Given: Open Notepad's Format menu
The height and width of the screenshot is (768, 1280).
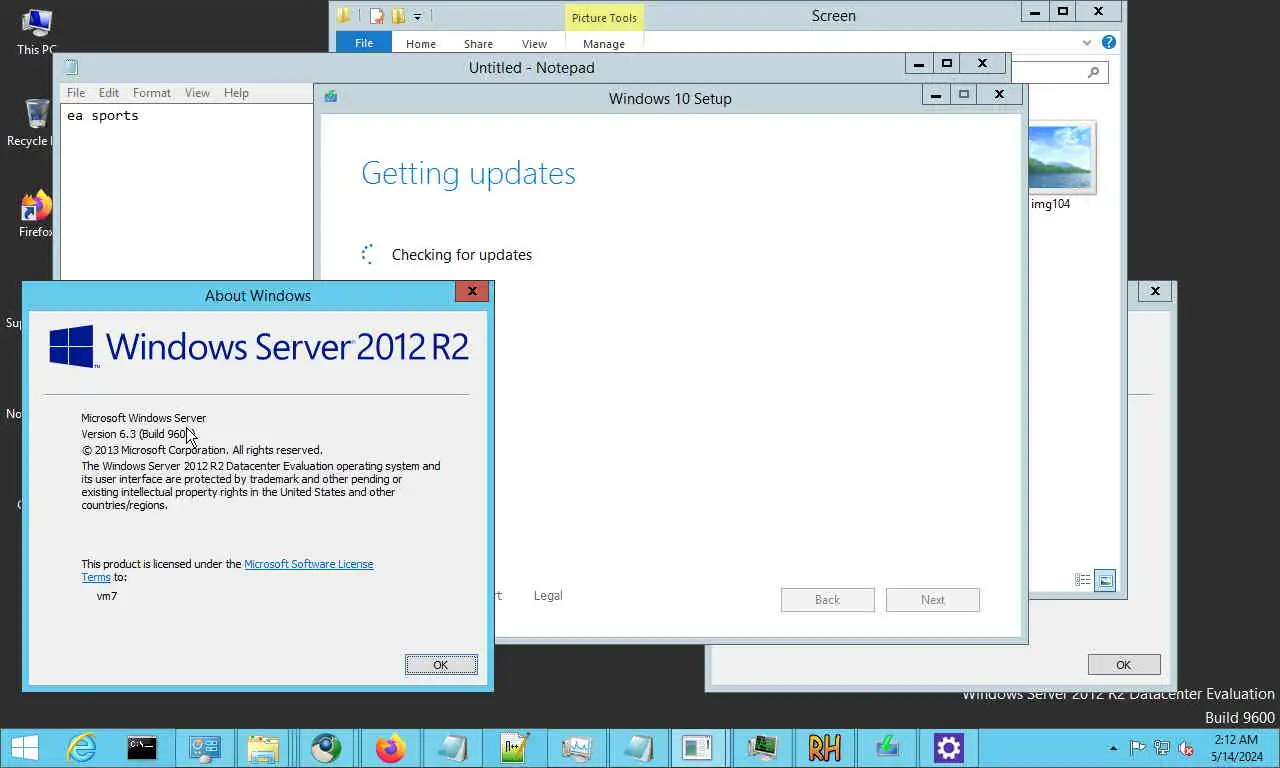Looking at the screenshot, I should click(x=152, y=93).
